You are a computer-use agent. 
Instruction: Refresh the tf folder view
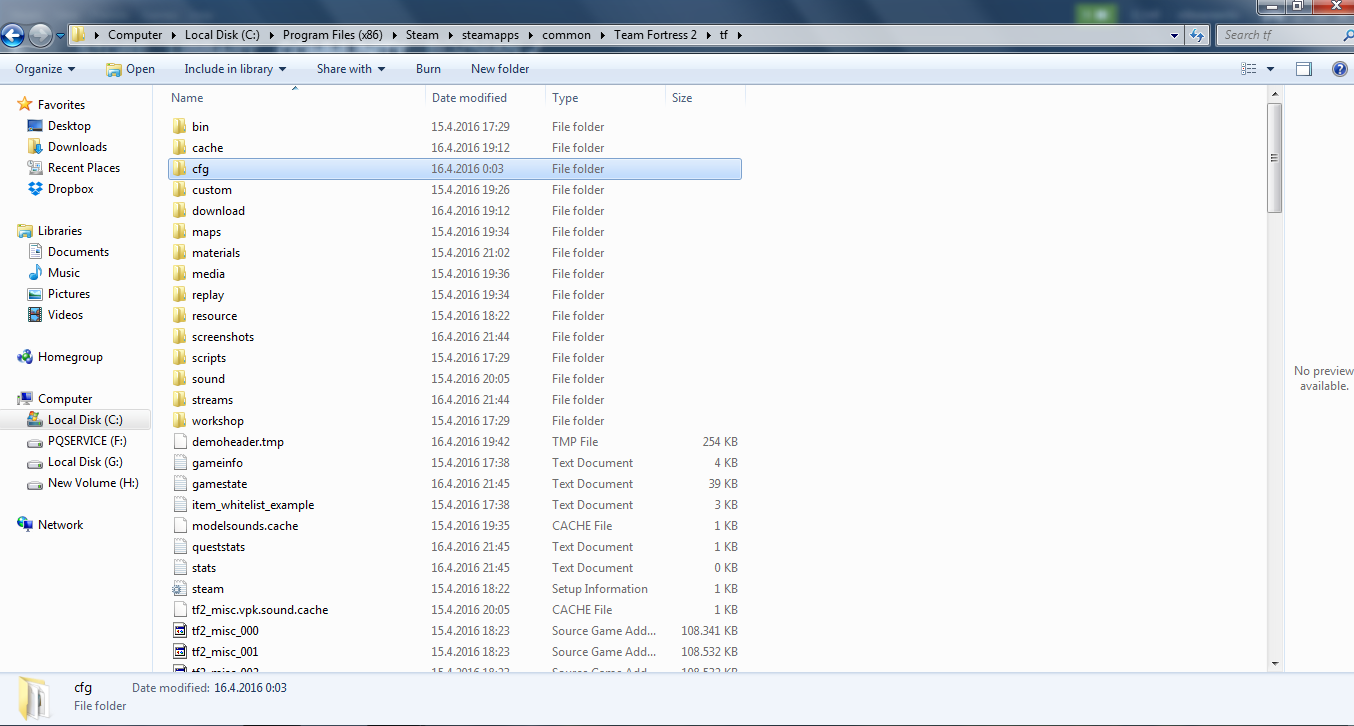1197,35
